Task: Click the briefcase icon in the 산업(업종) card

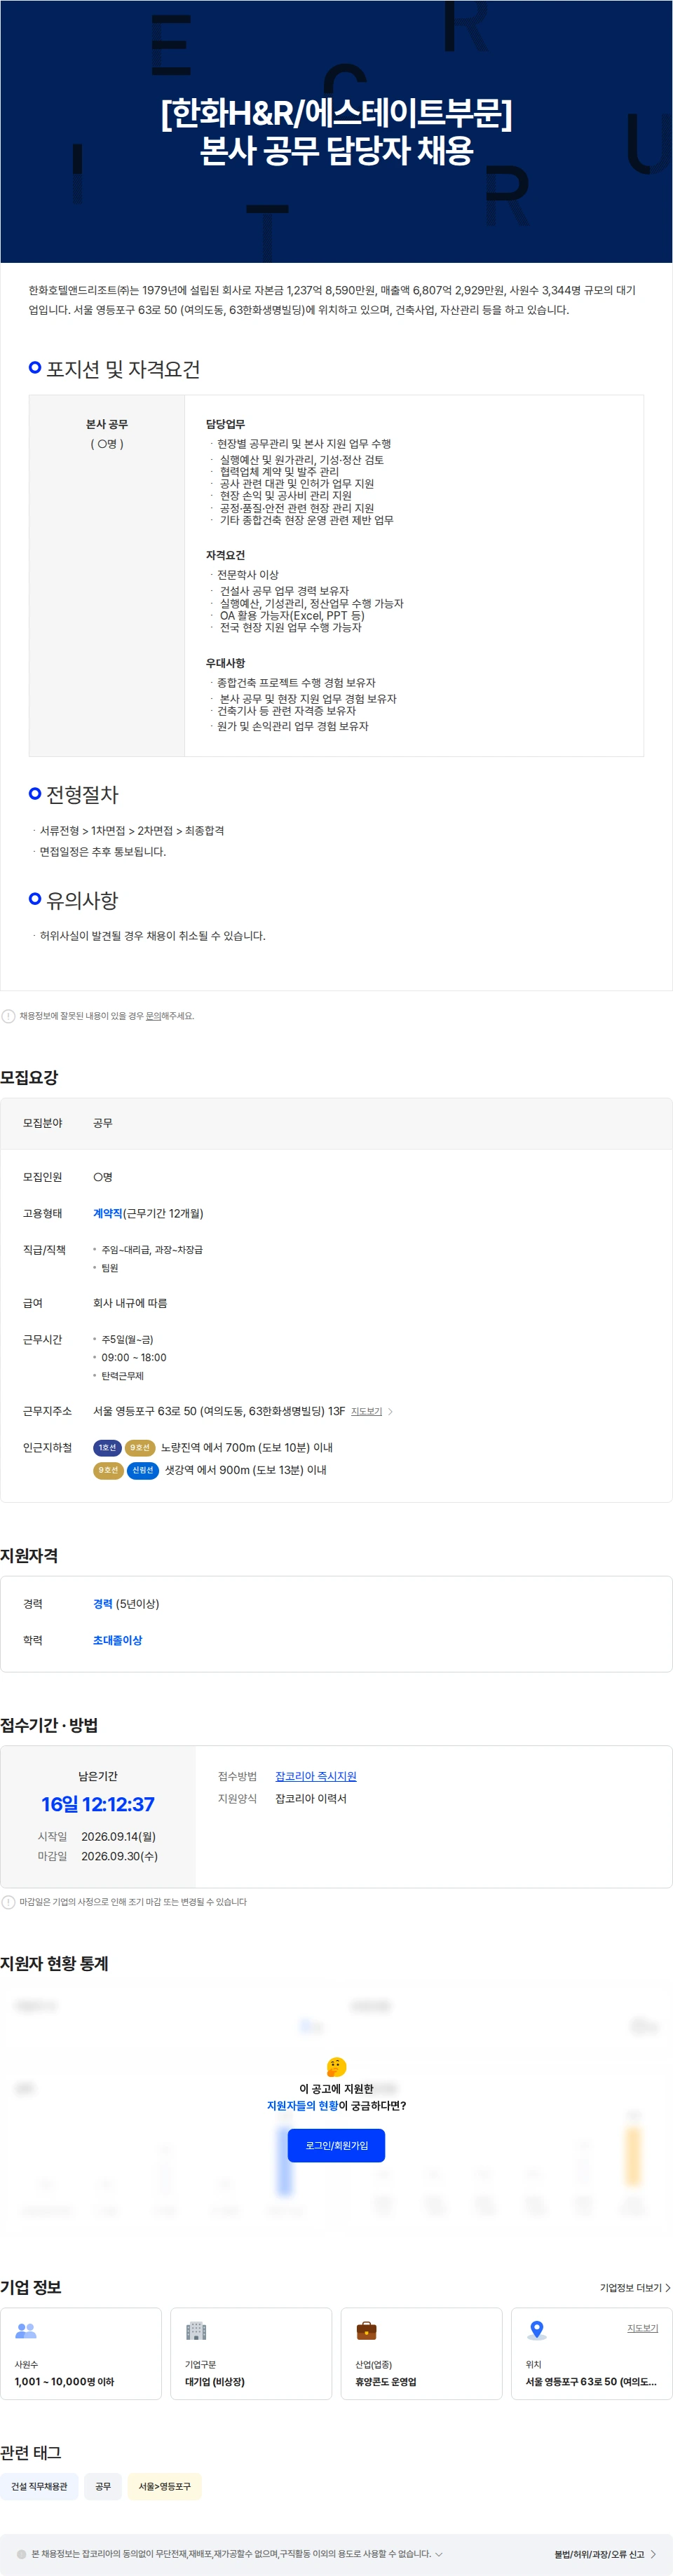Action: 367,2330
